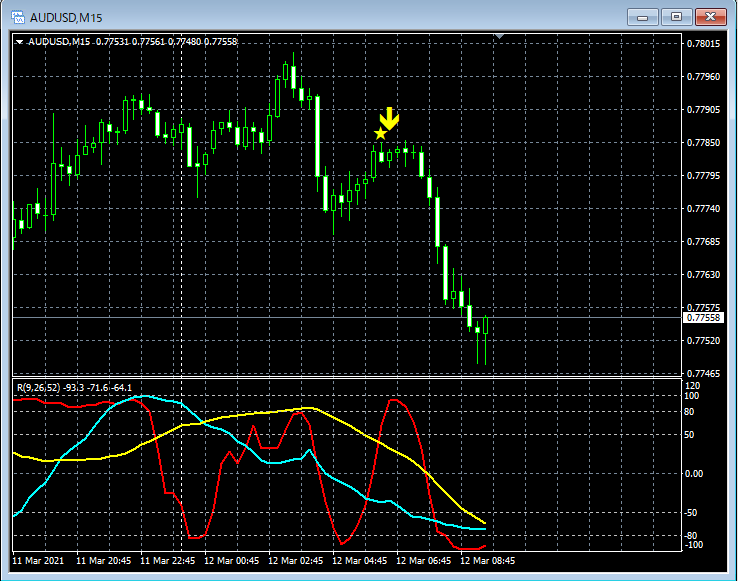Click the indicator scale value 80
The image size is (739, 581).
(x=689, y=412)
